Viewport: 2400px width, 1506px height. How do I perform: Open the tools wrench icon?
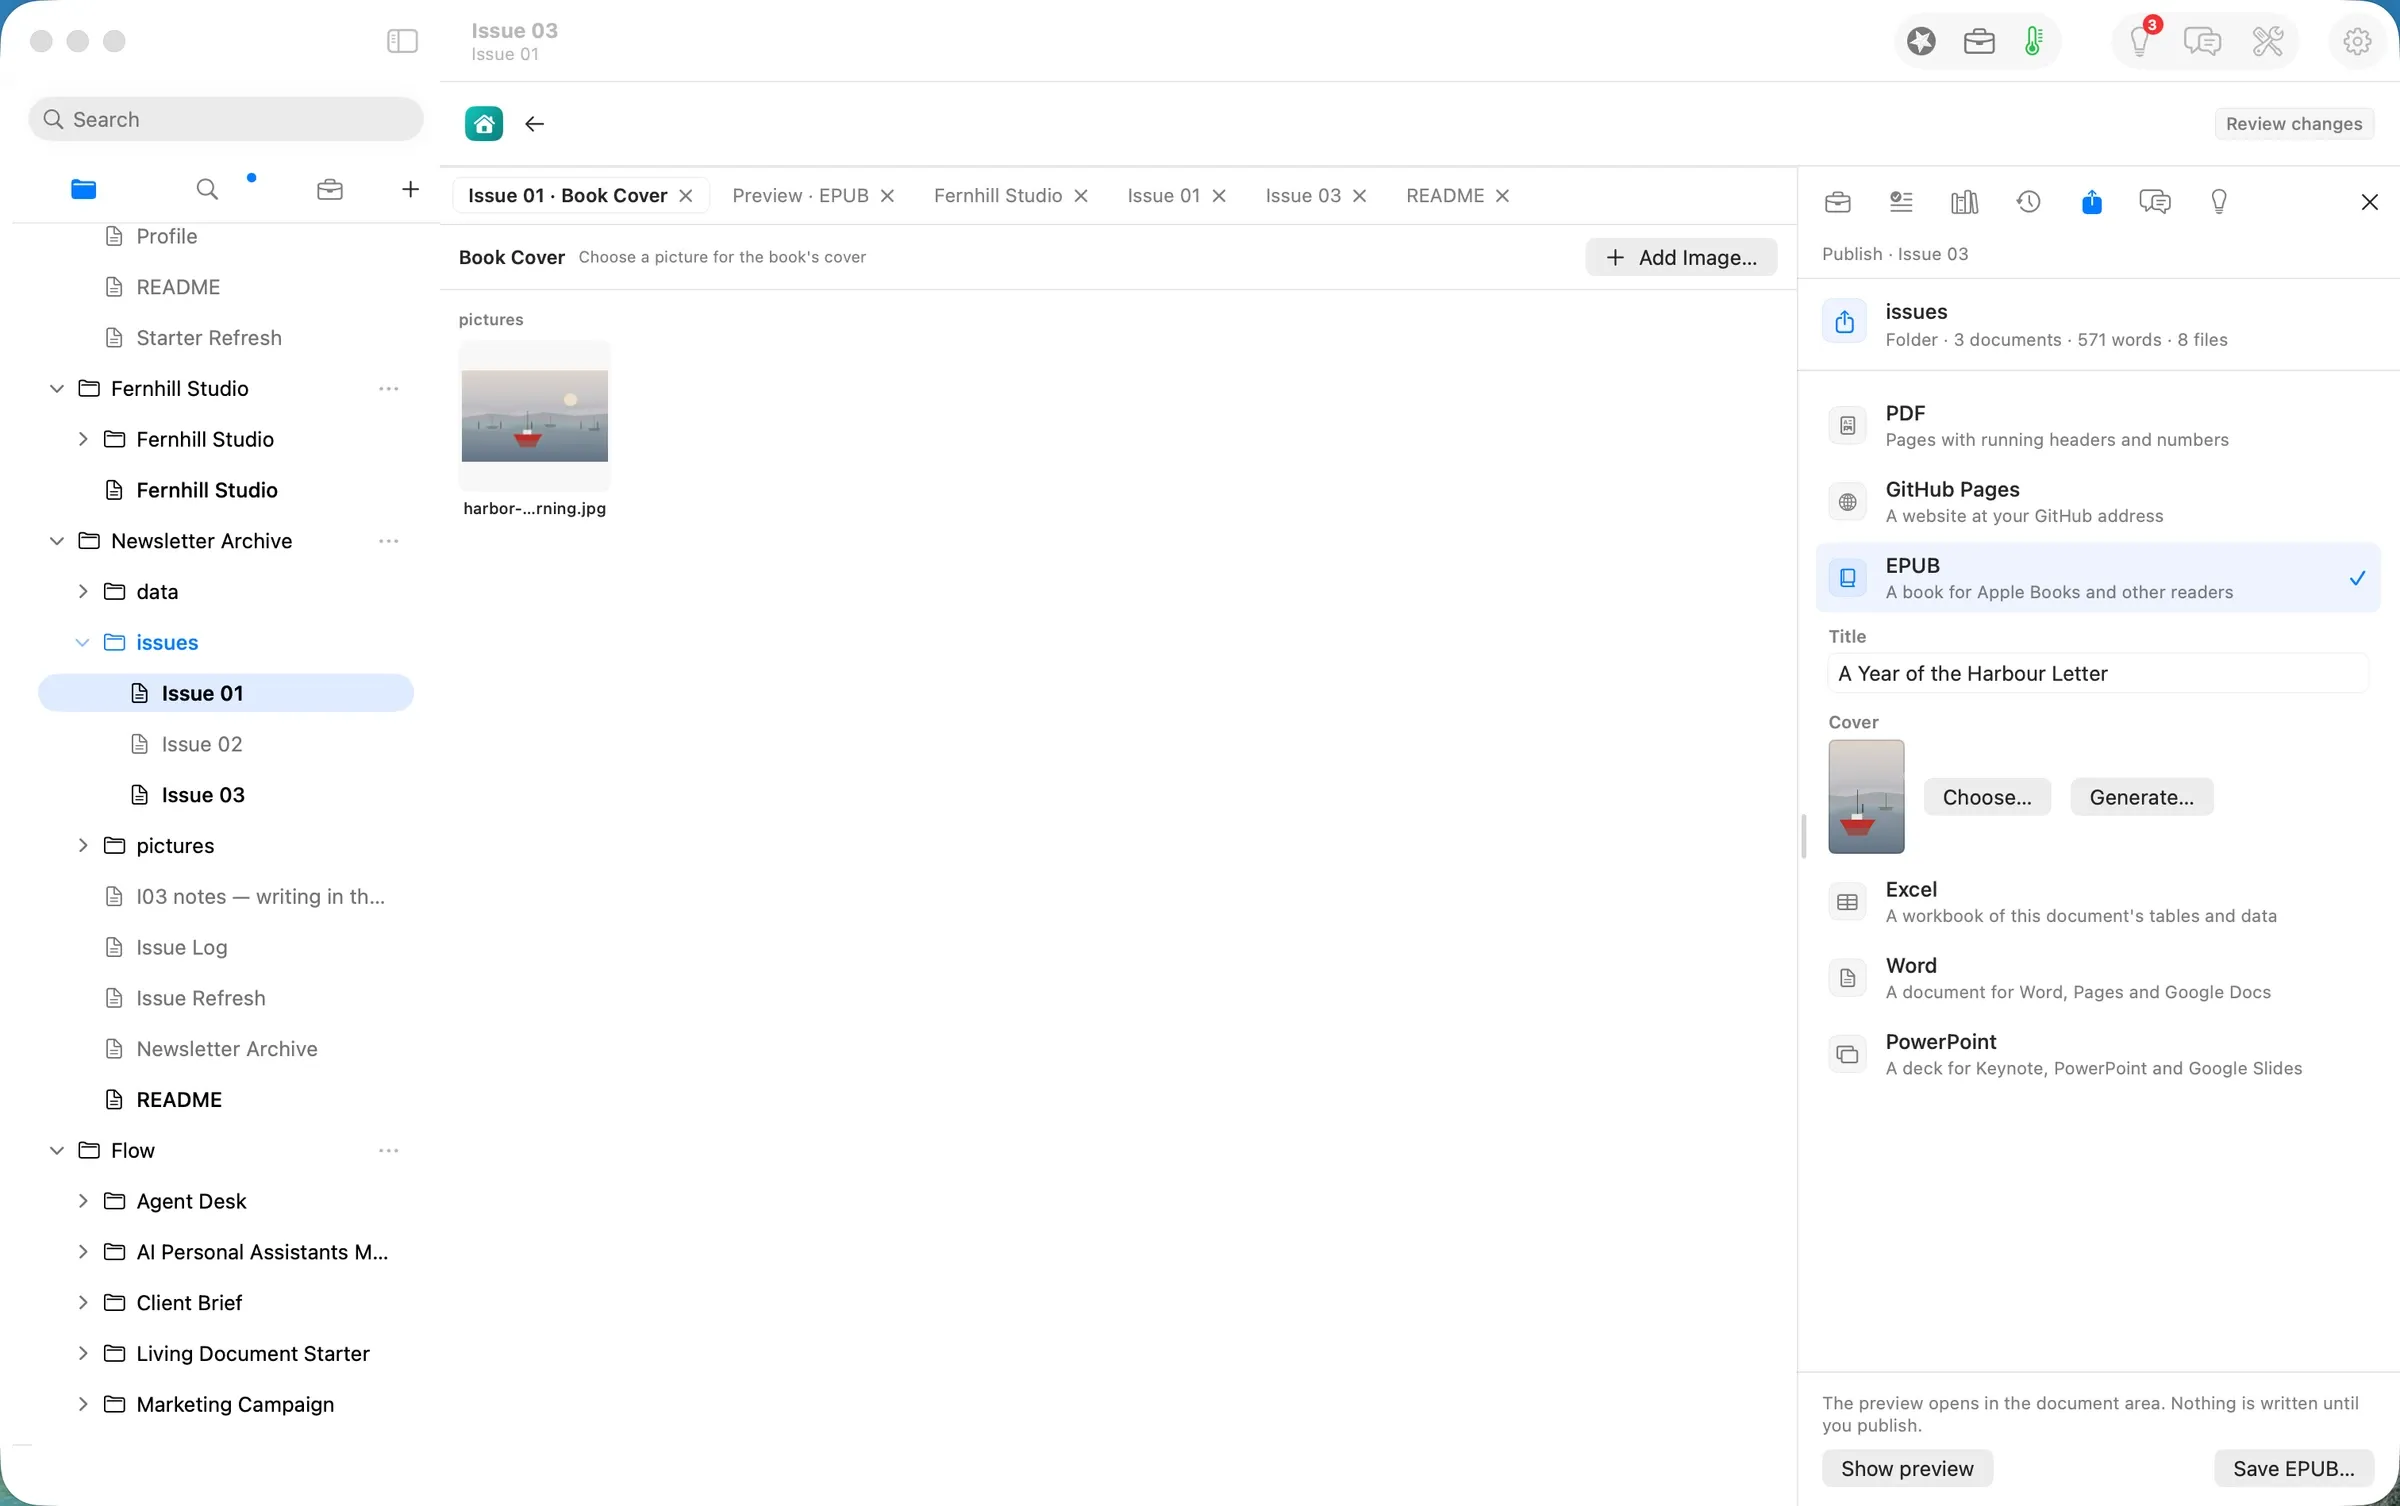pos(2268,41)
